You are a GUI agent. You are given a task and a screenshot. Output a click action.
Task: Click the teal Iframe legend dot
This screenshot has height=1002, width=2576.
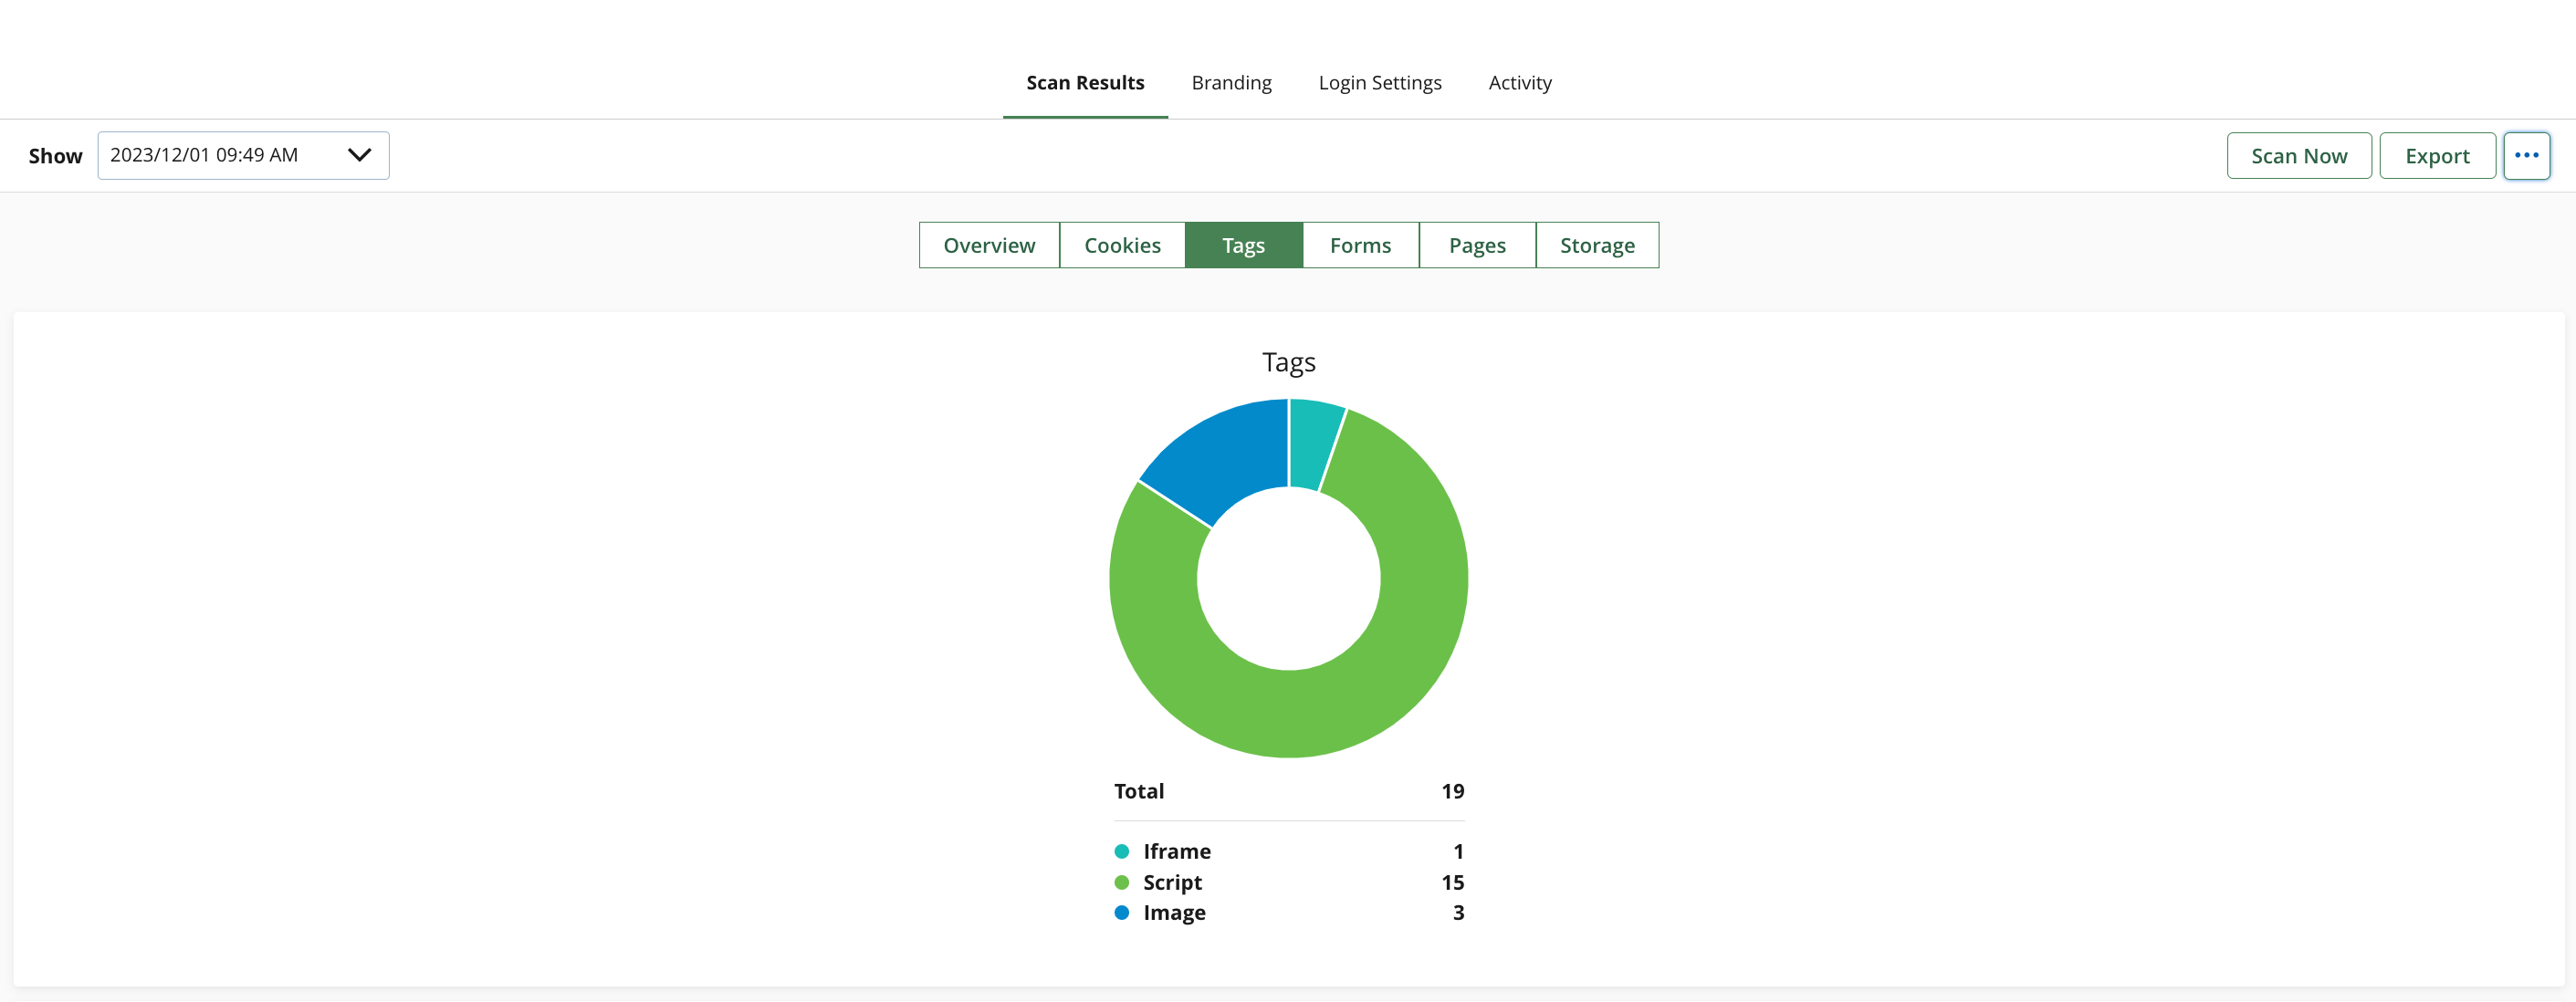[x=1121, y=851]
